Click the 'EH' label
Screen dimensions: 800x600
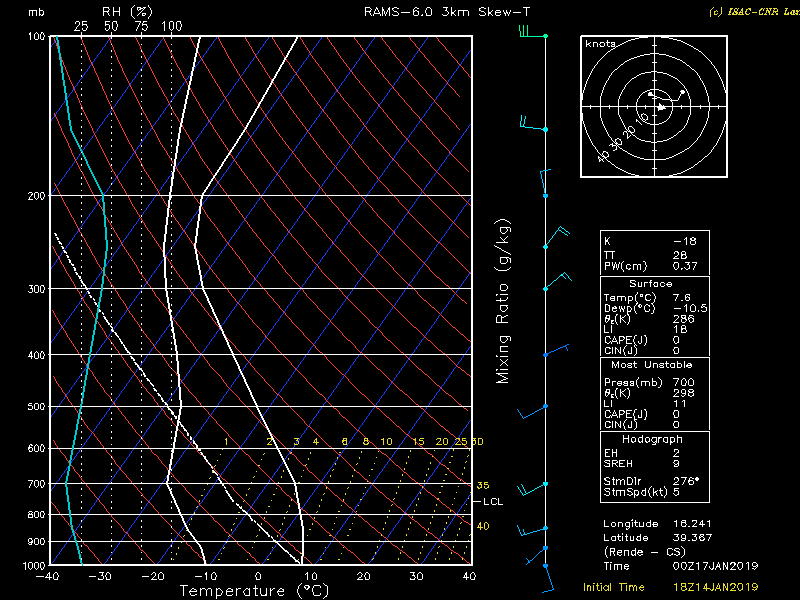(x=611, y=453)
